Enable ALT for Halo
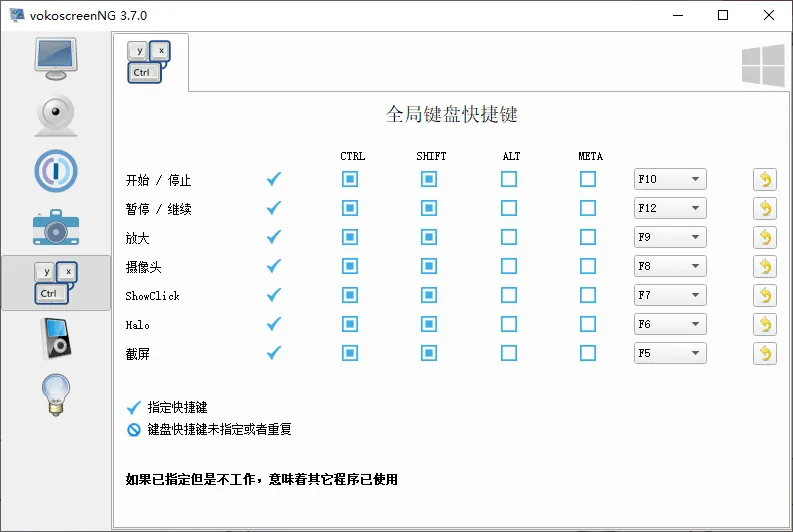 (x=509, y=324)
